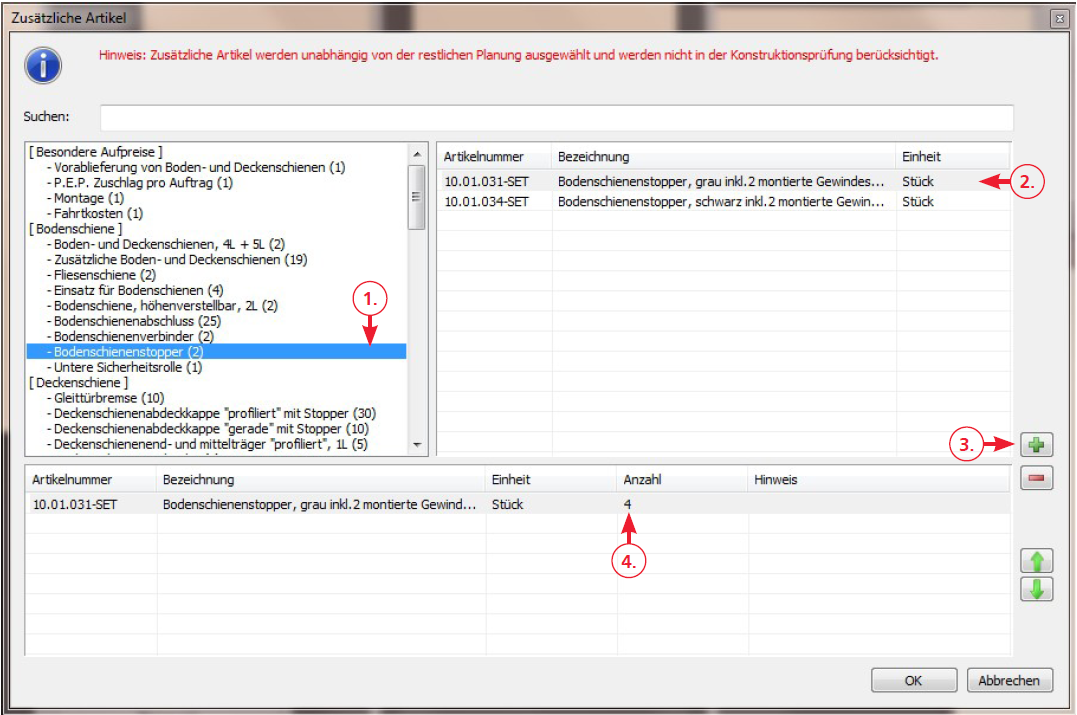Click the Abbrechen button
This screenshot has width=1077, height=715.
pos(1009,680)
